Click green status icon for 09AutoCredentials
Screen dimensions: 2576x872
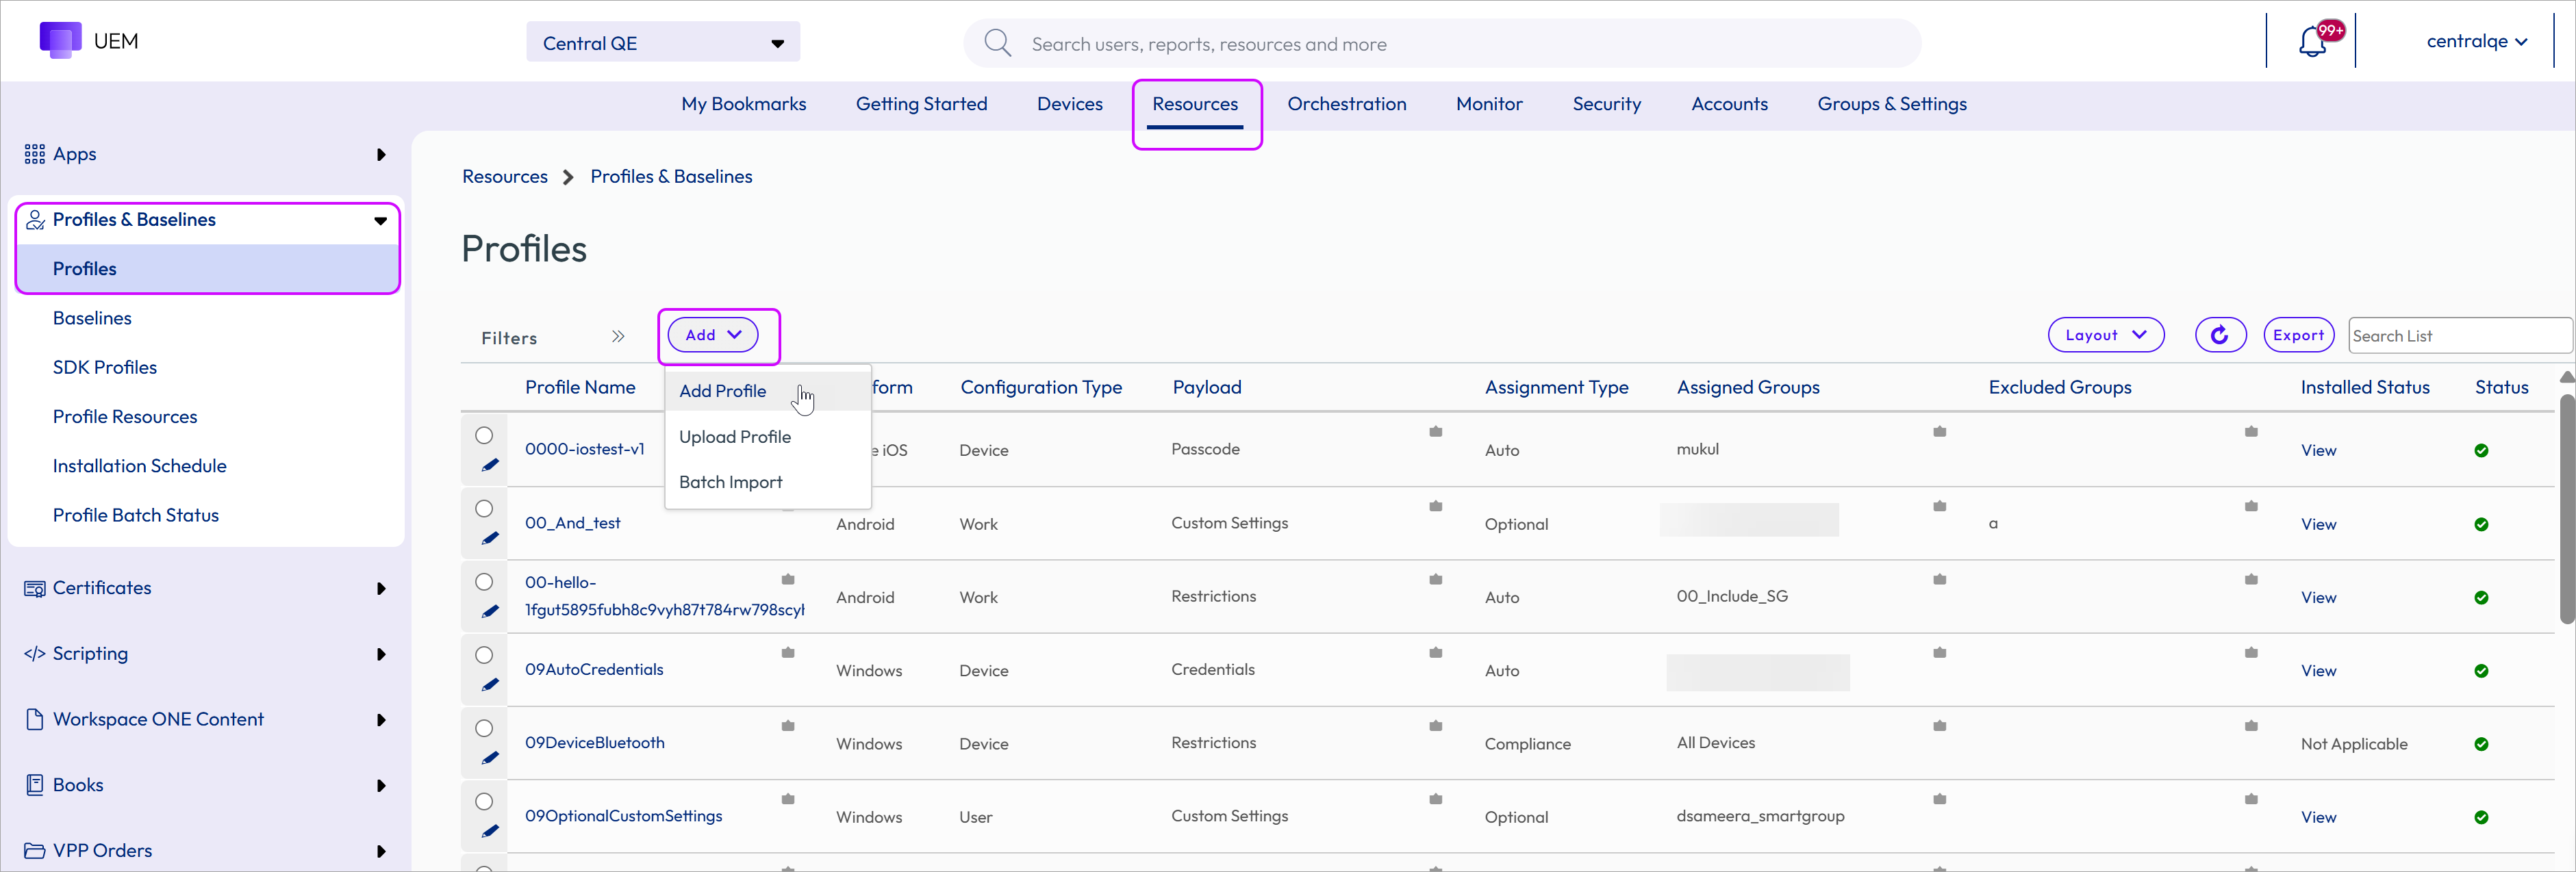point(2481,671)
